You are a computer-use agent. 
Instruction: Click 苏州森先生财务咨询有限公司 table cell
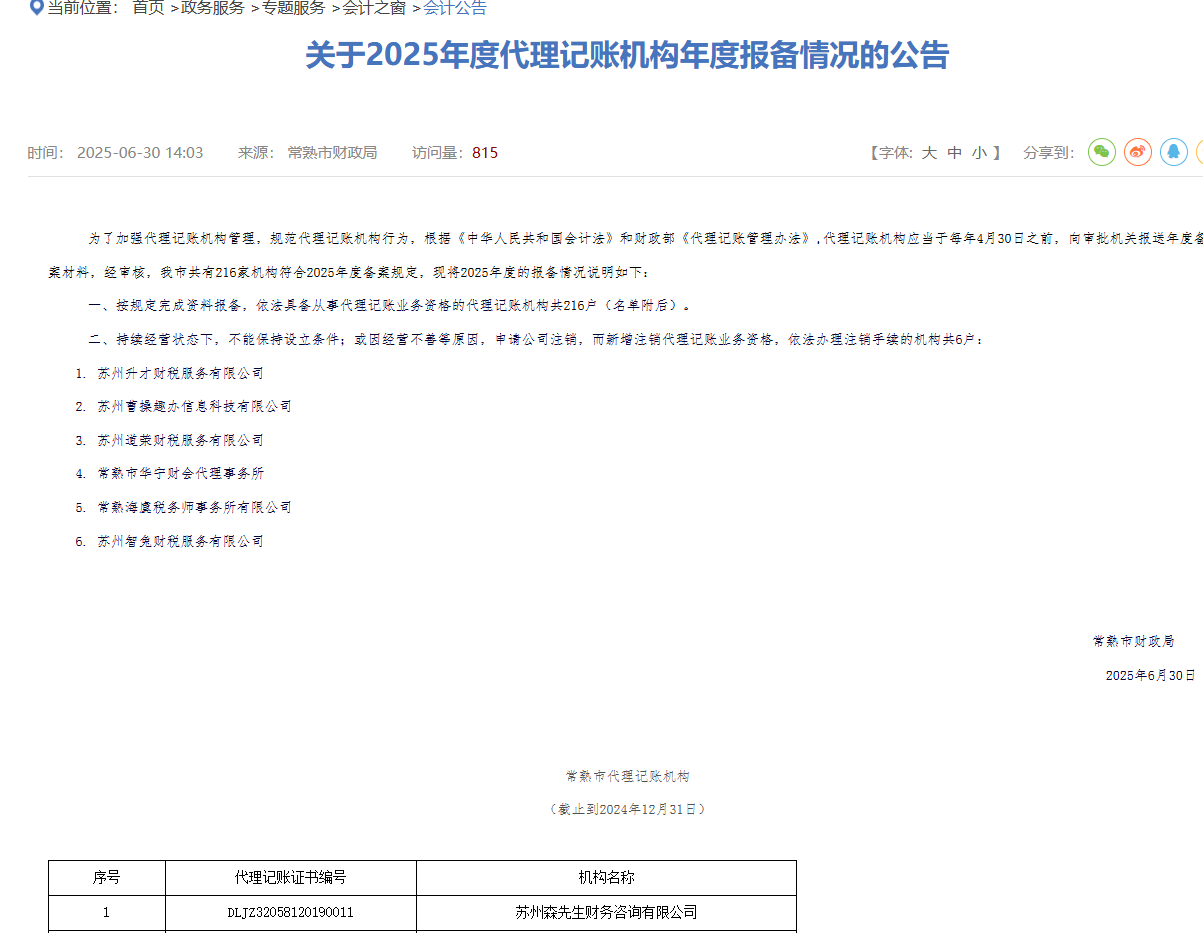click(x=607, y=912)
